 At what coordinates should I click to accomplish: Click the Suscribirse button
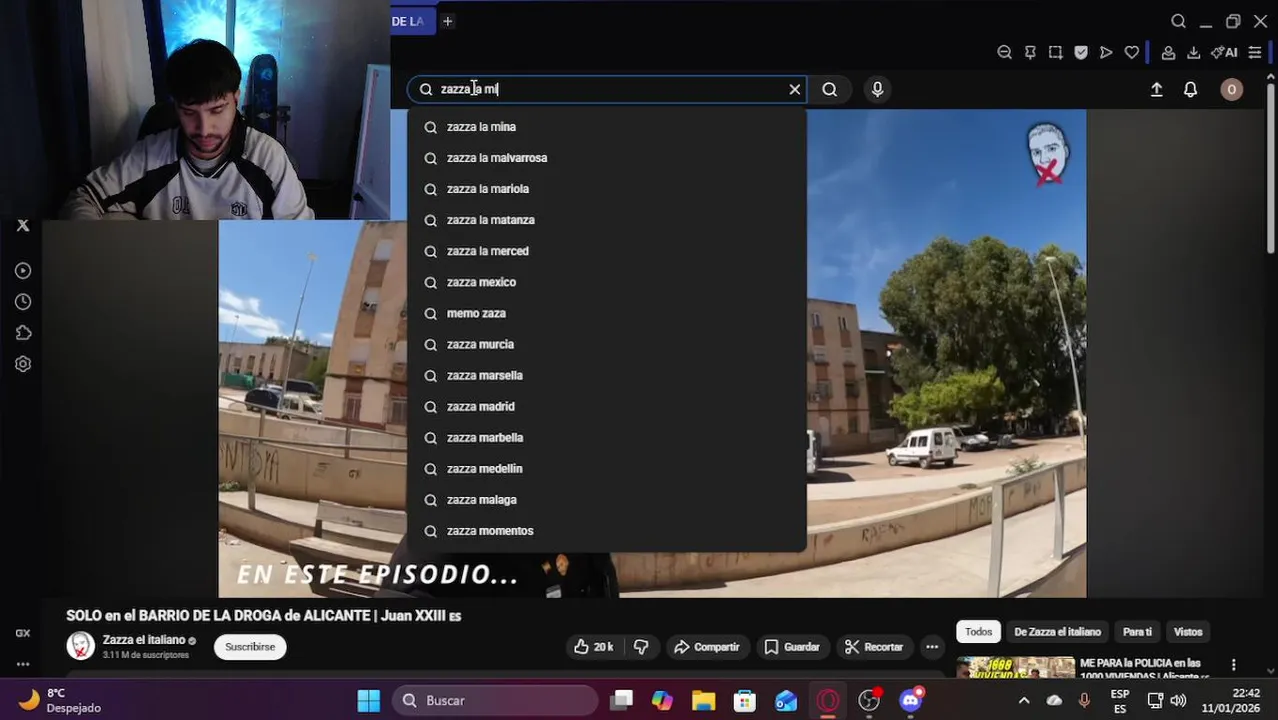coord(250,647)
